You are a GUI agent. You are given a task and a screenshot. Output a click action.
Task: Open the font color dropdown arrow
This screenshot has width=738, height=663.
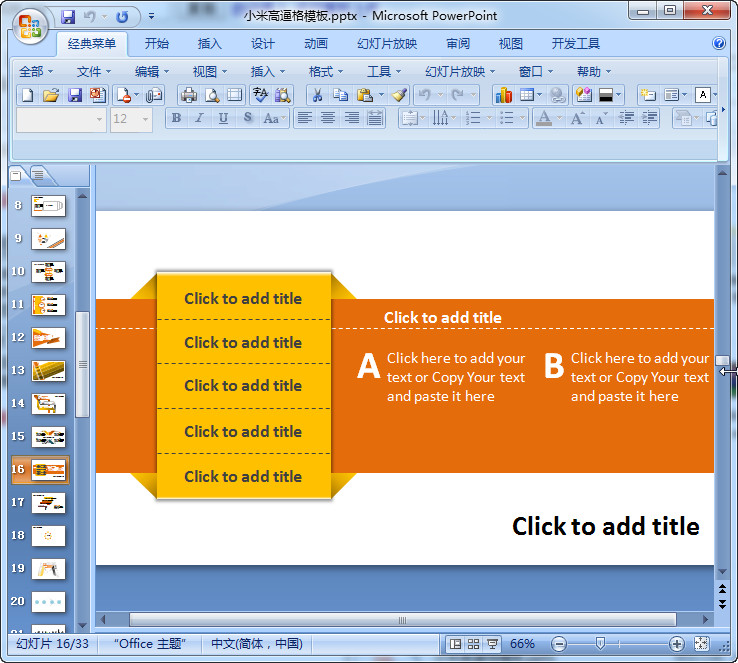click(x=559, y=119)
